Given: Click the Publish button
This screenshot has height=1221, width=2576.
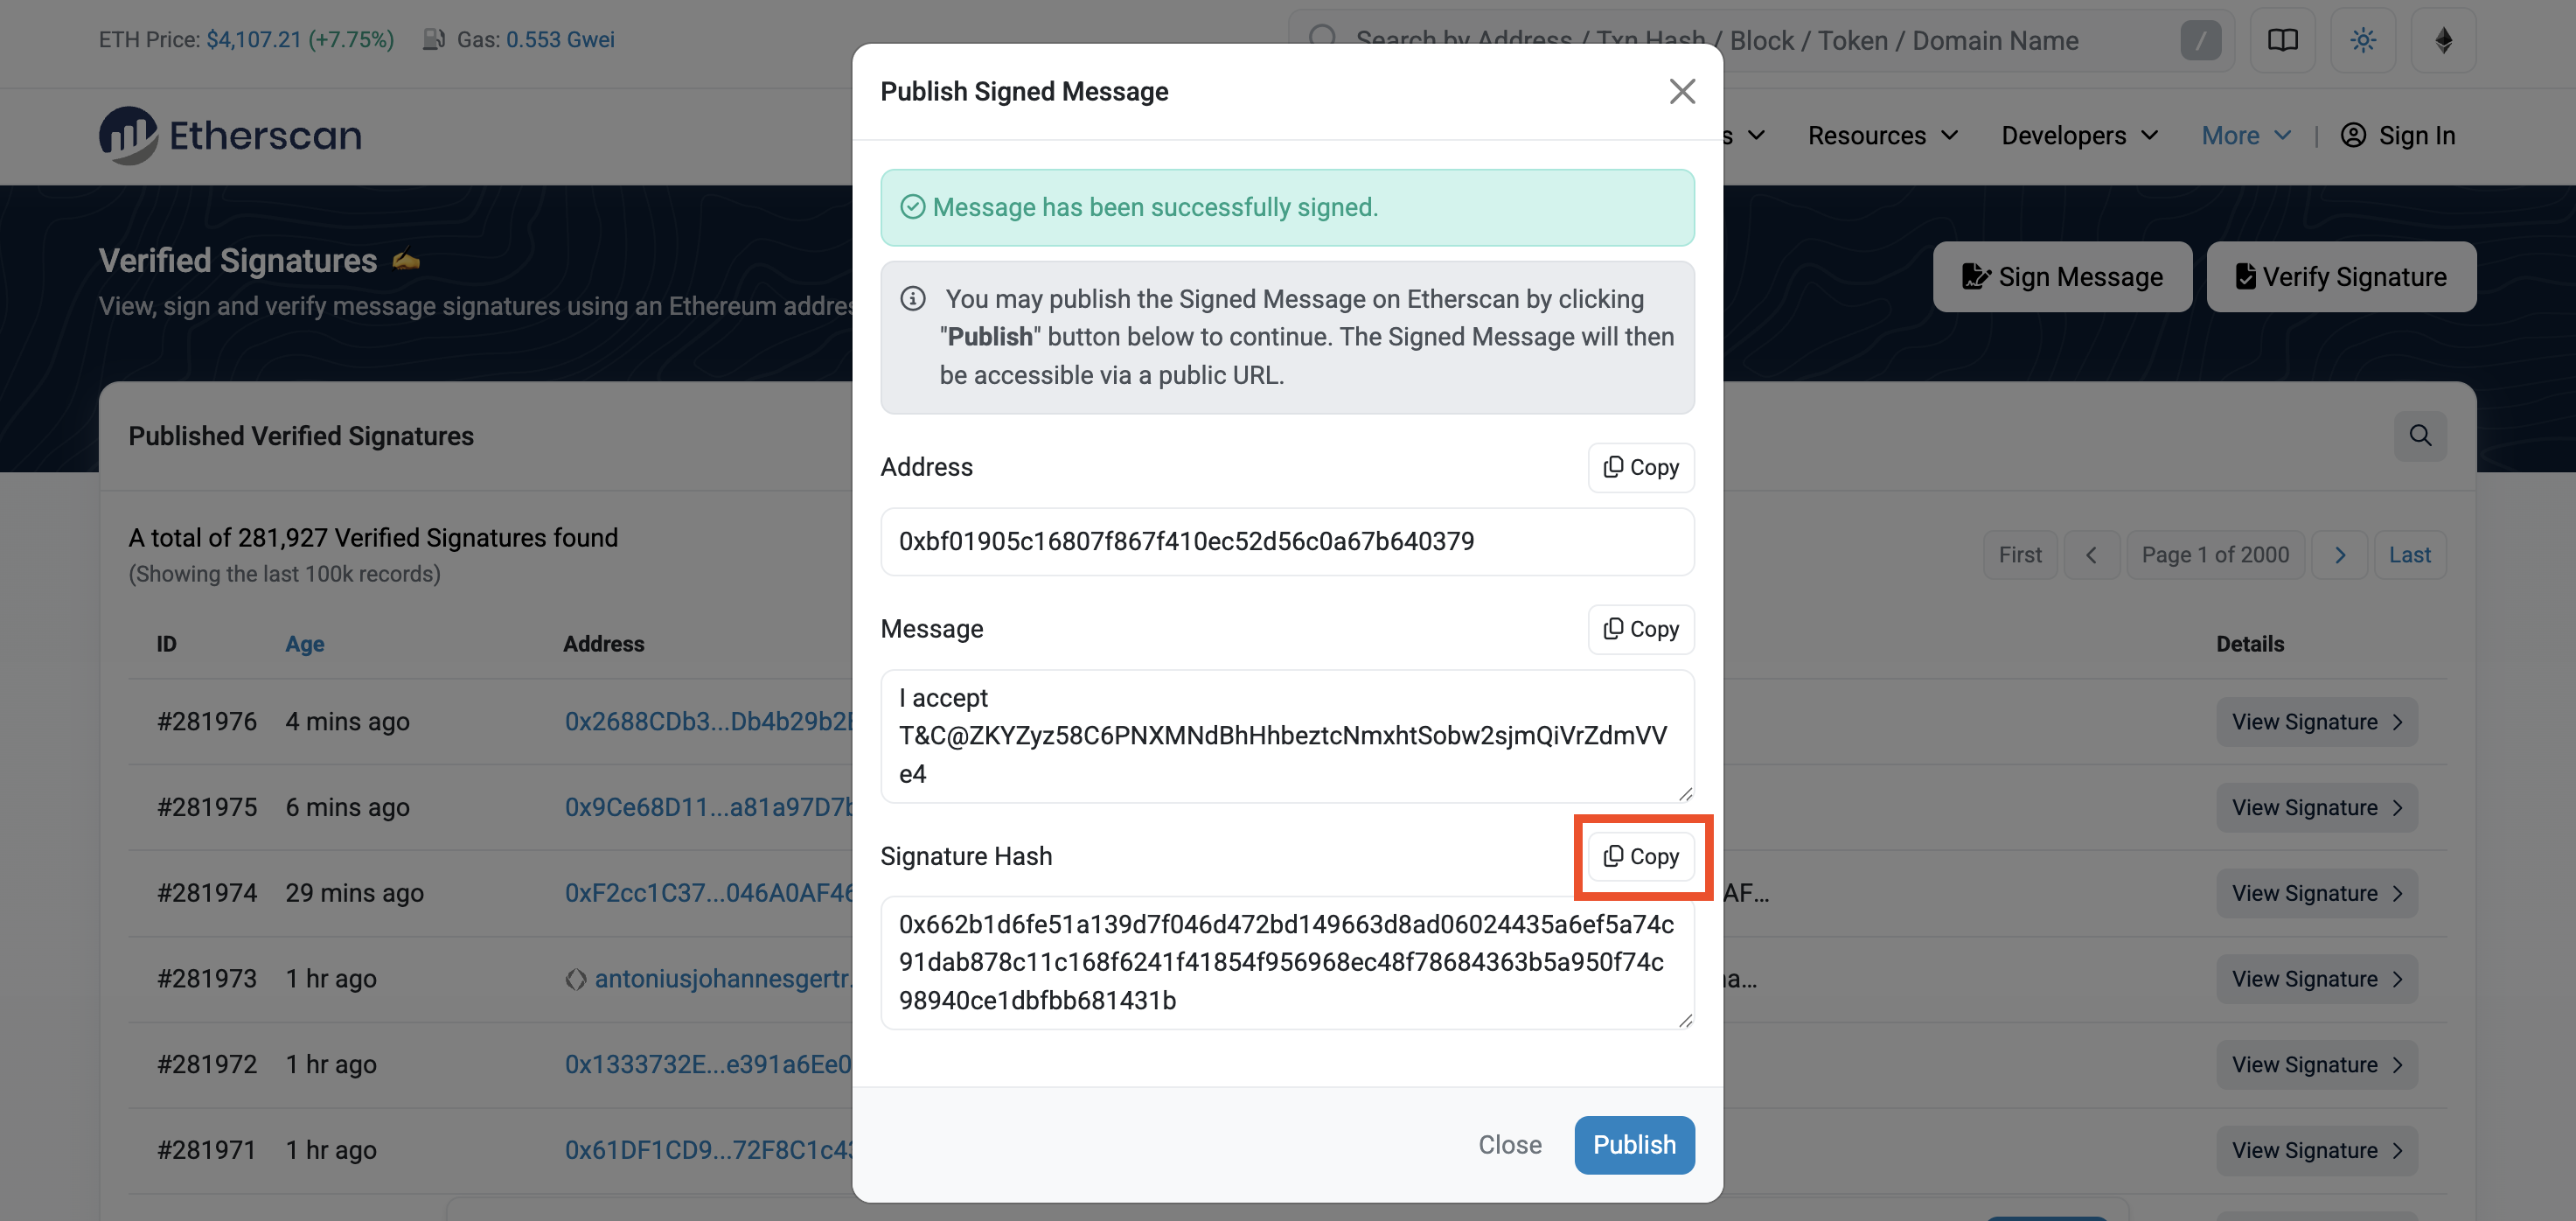Looking at the screenshot, I should [1633, 1144].
